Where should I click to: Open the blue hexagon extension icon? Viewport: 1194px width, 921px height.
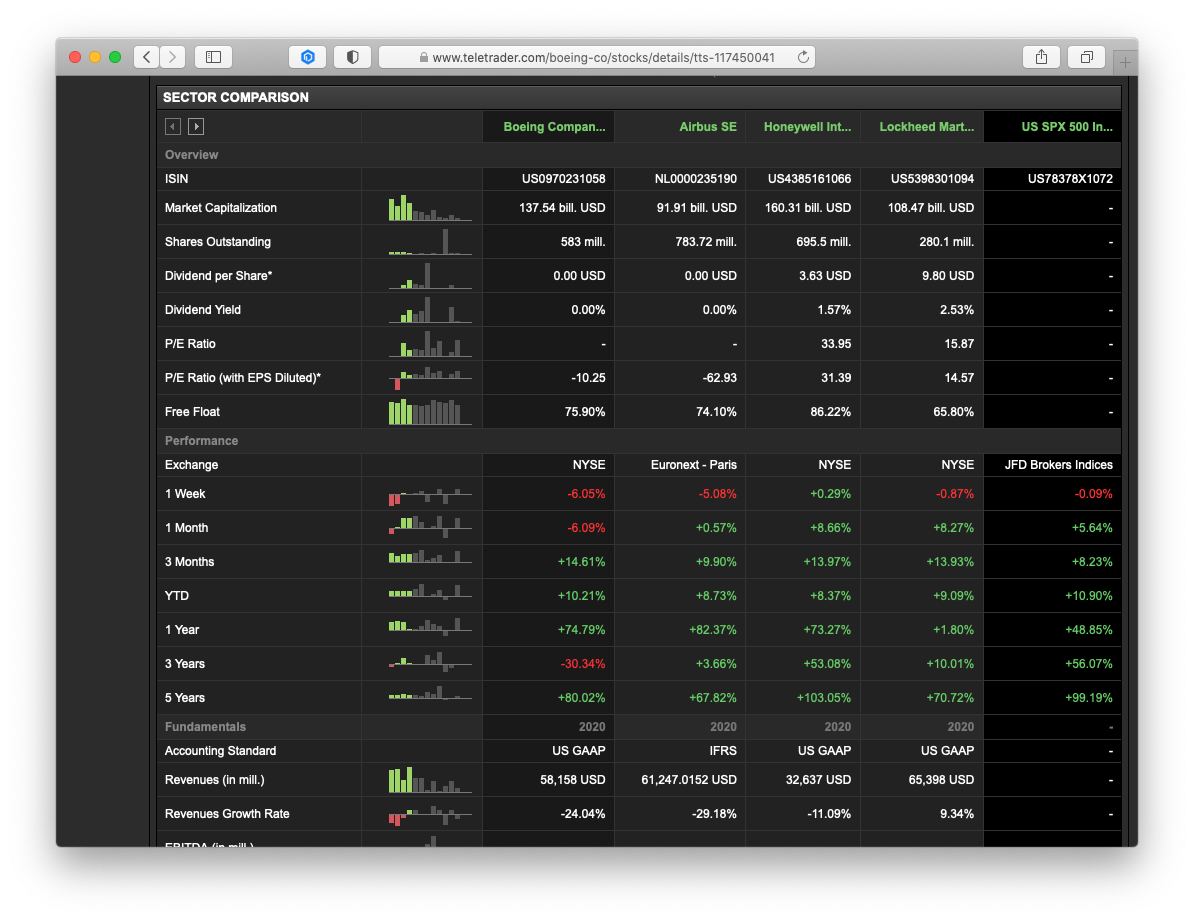coord(308,57)
